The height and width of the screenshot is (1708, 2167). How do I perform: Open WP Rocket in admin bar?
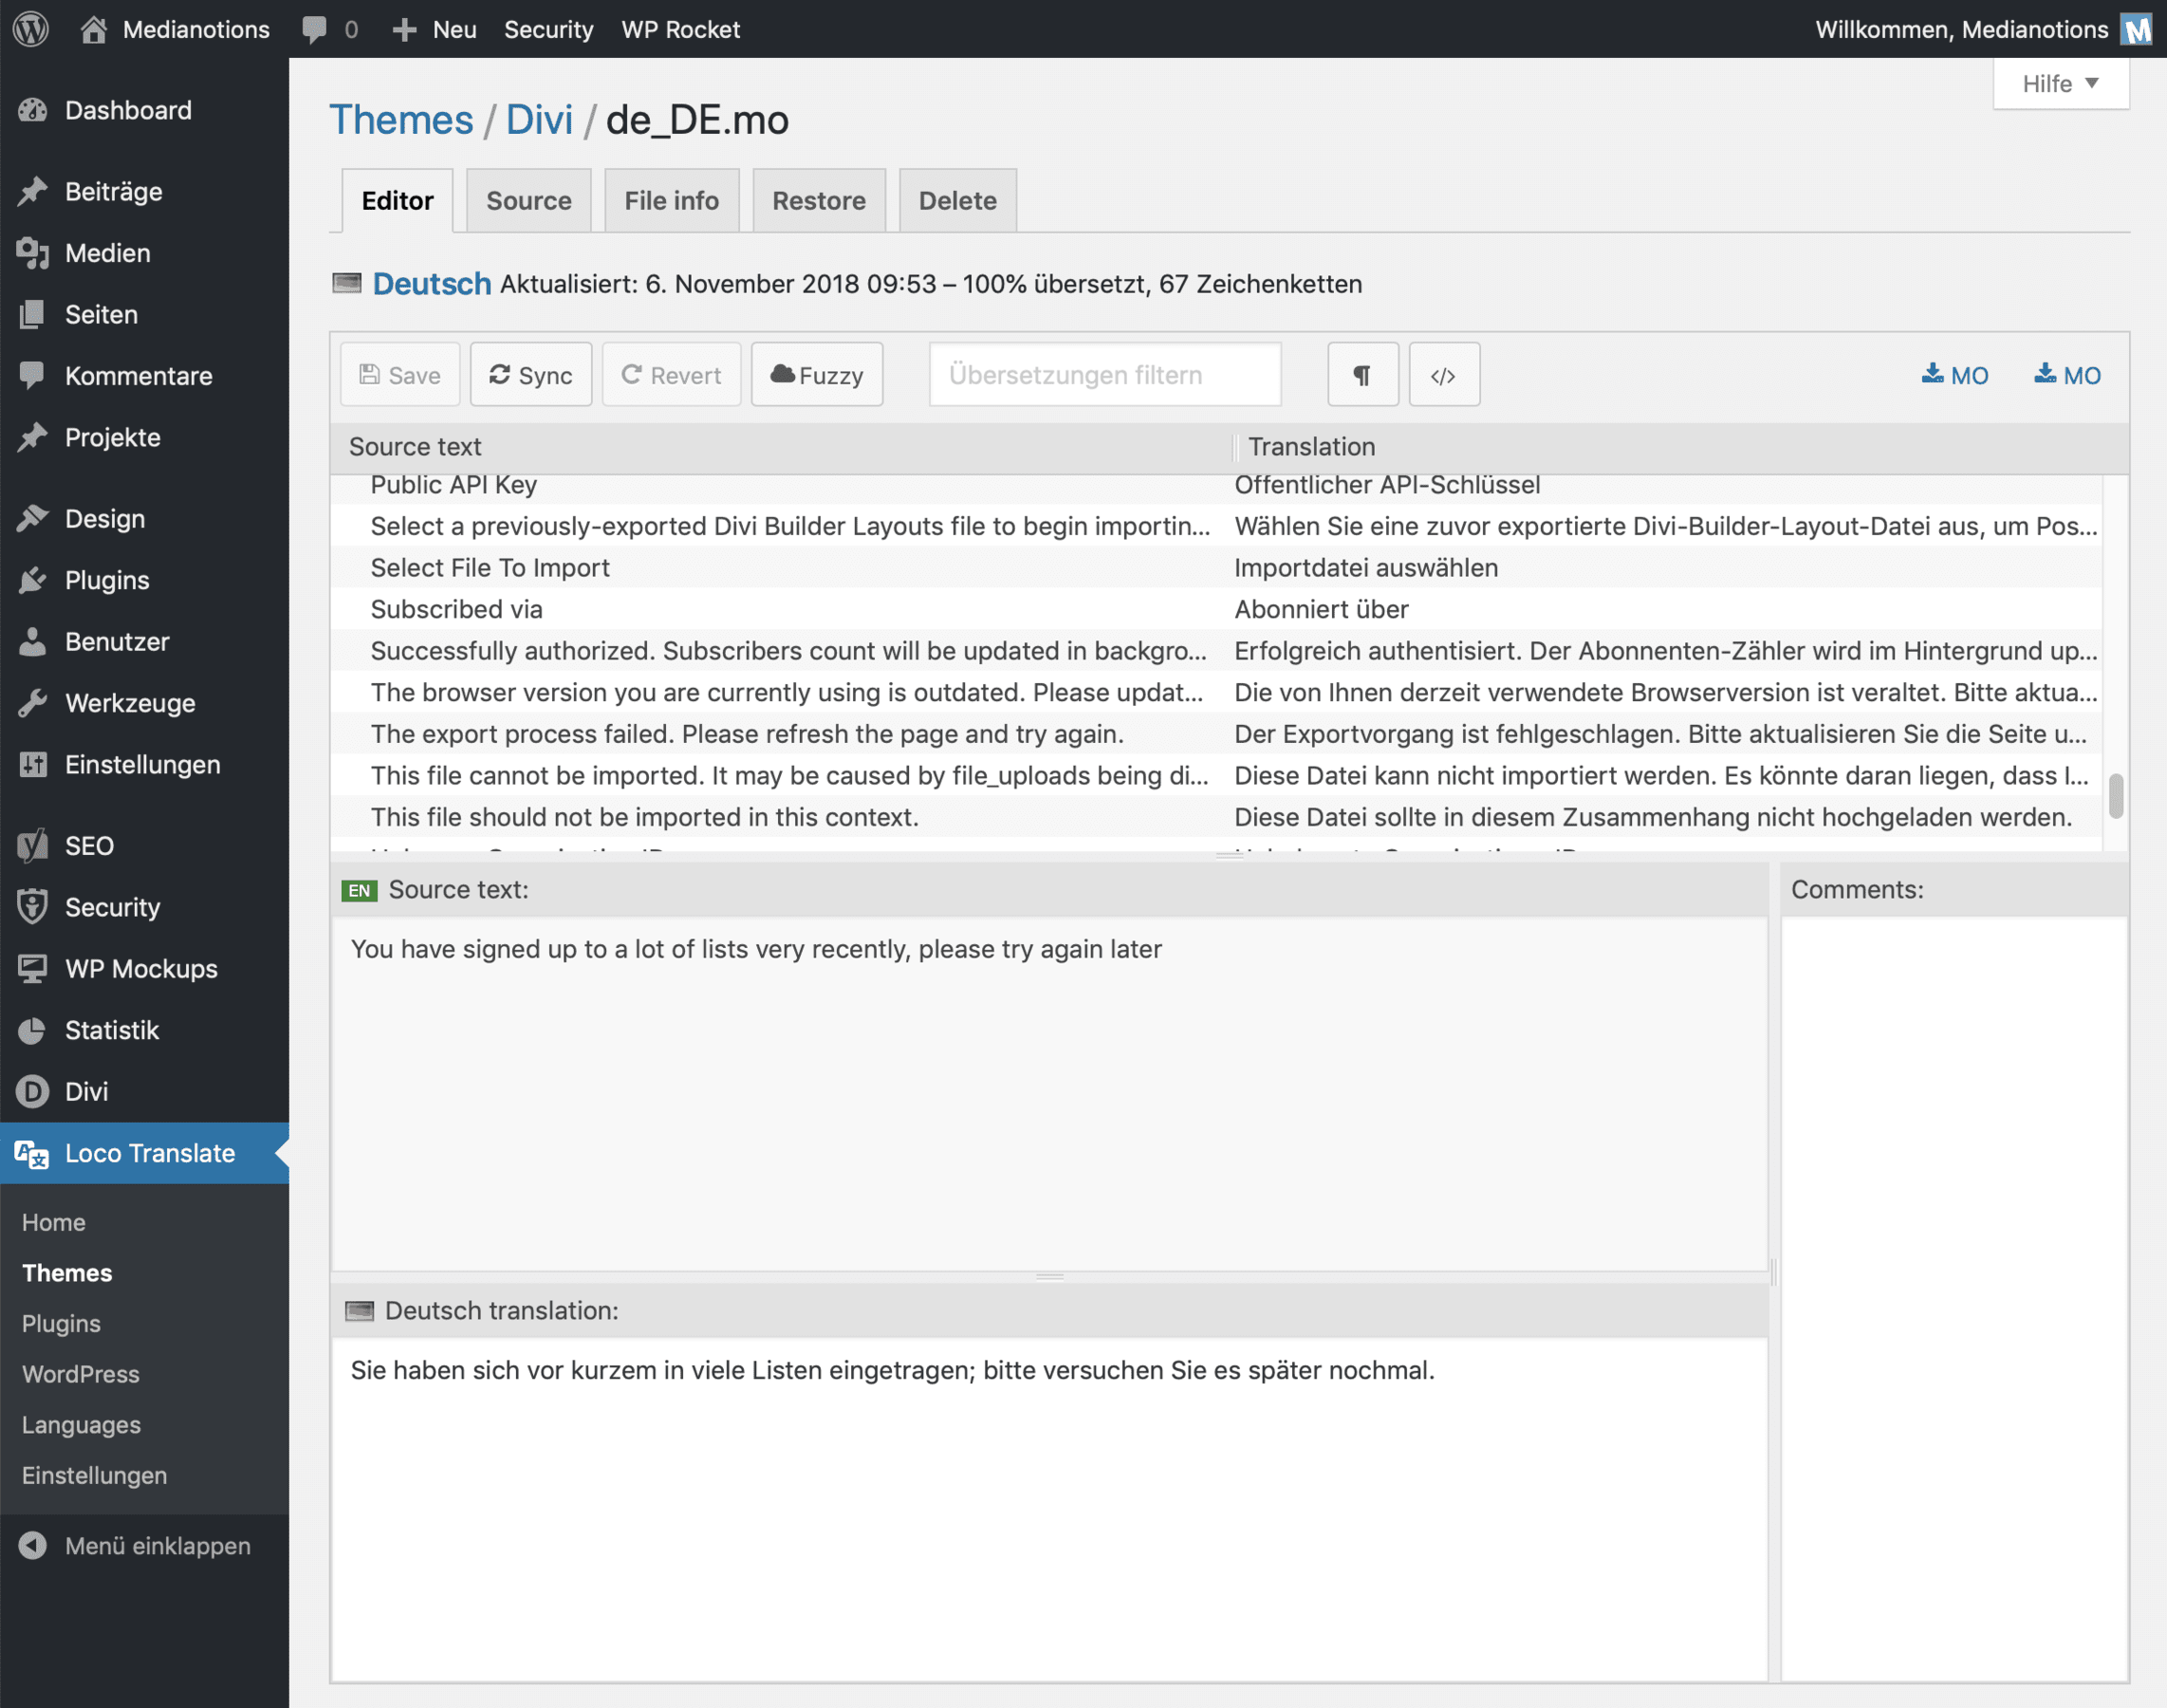pyautogui.click(x=681, y=30)
